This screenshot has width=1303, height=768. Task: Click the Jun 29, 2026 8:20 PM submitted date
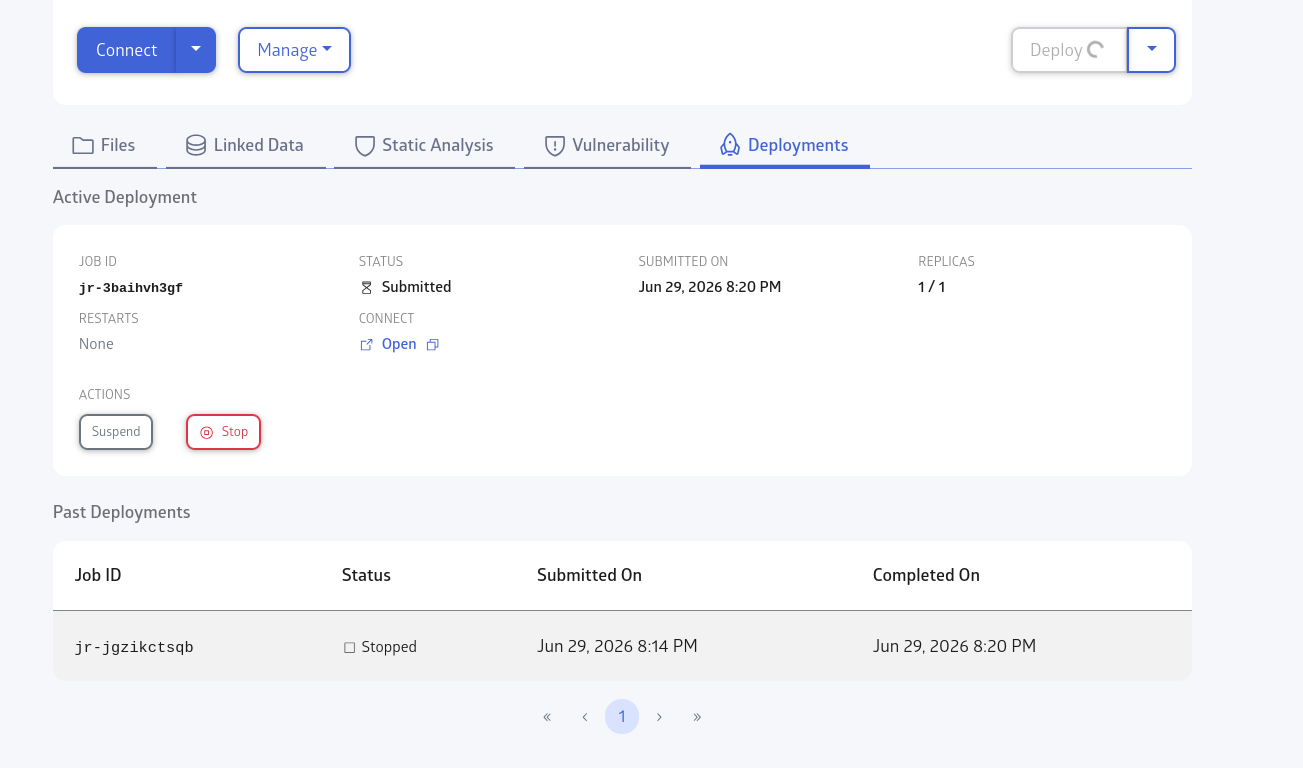710,287
